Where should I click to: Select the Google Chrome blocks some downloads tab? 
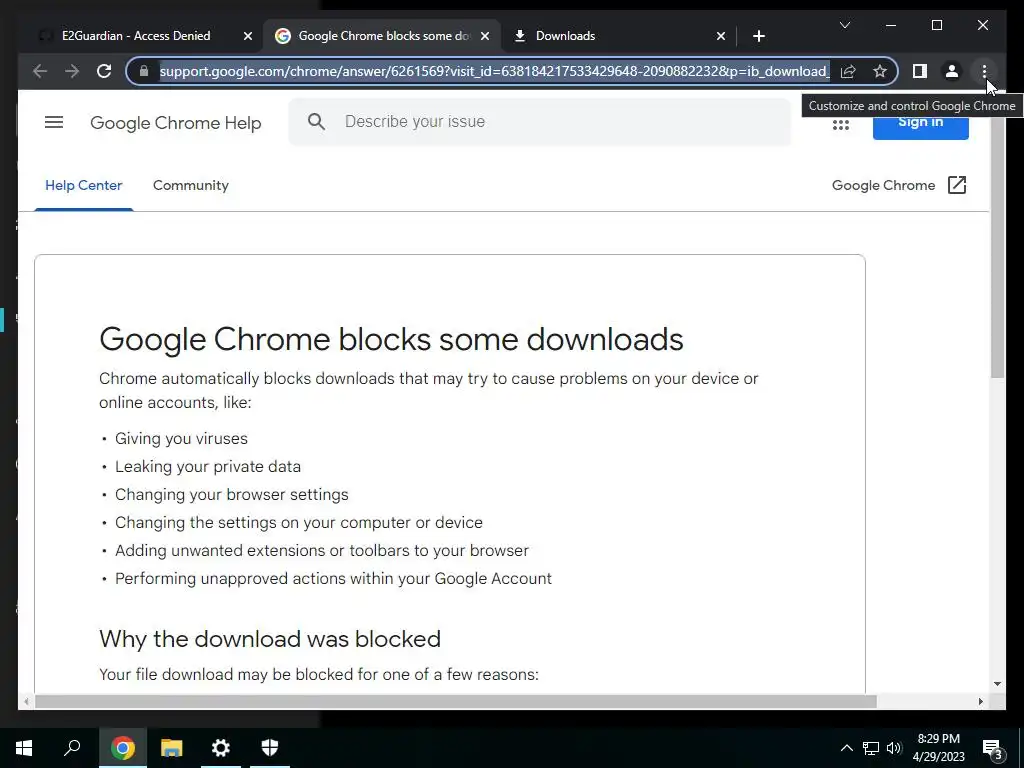pyautogui.click(x=383, y=36)
